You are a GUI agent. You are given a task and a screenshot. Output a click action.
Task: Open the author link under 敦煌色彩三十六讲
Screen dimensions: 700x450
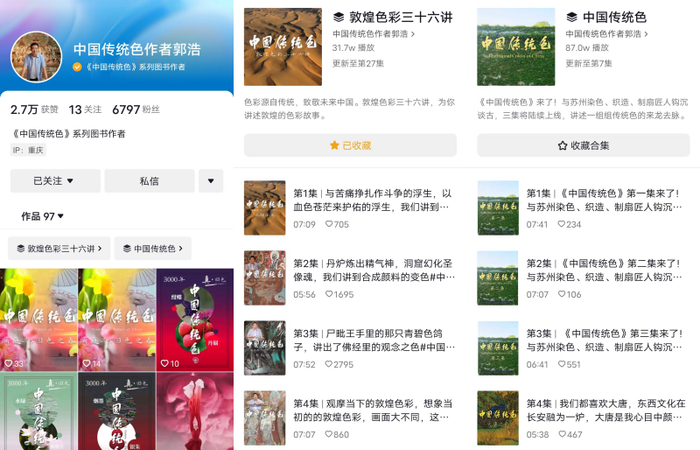point(373,34)
